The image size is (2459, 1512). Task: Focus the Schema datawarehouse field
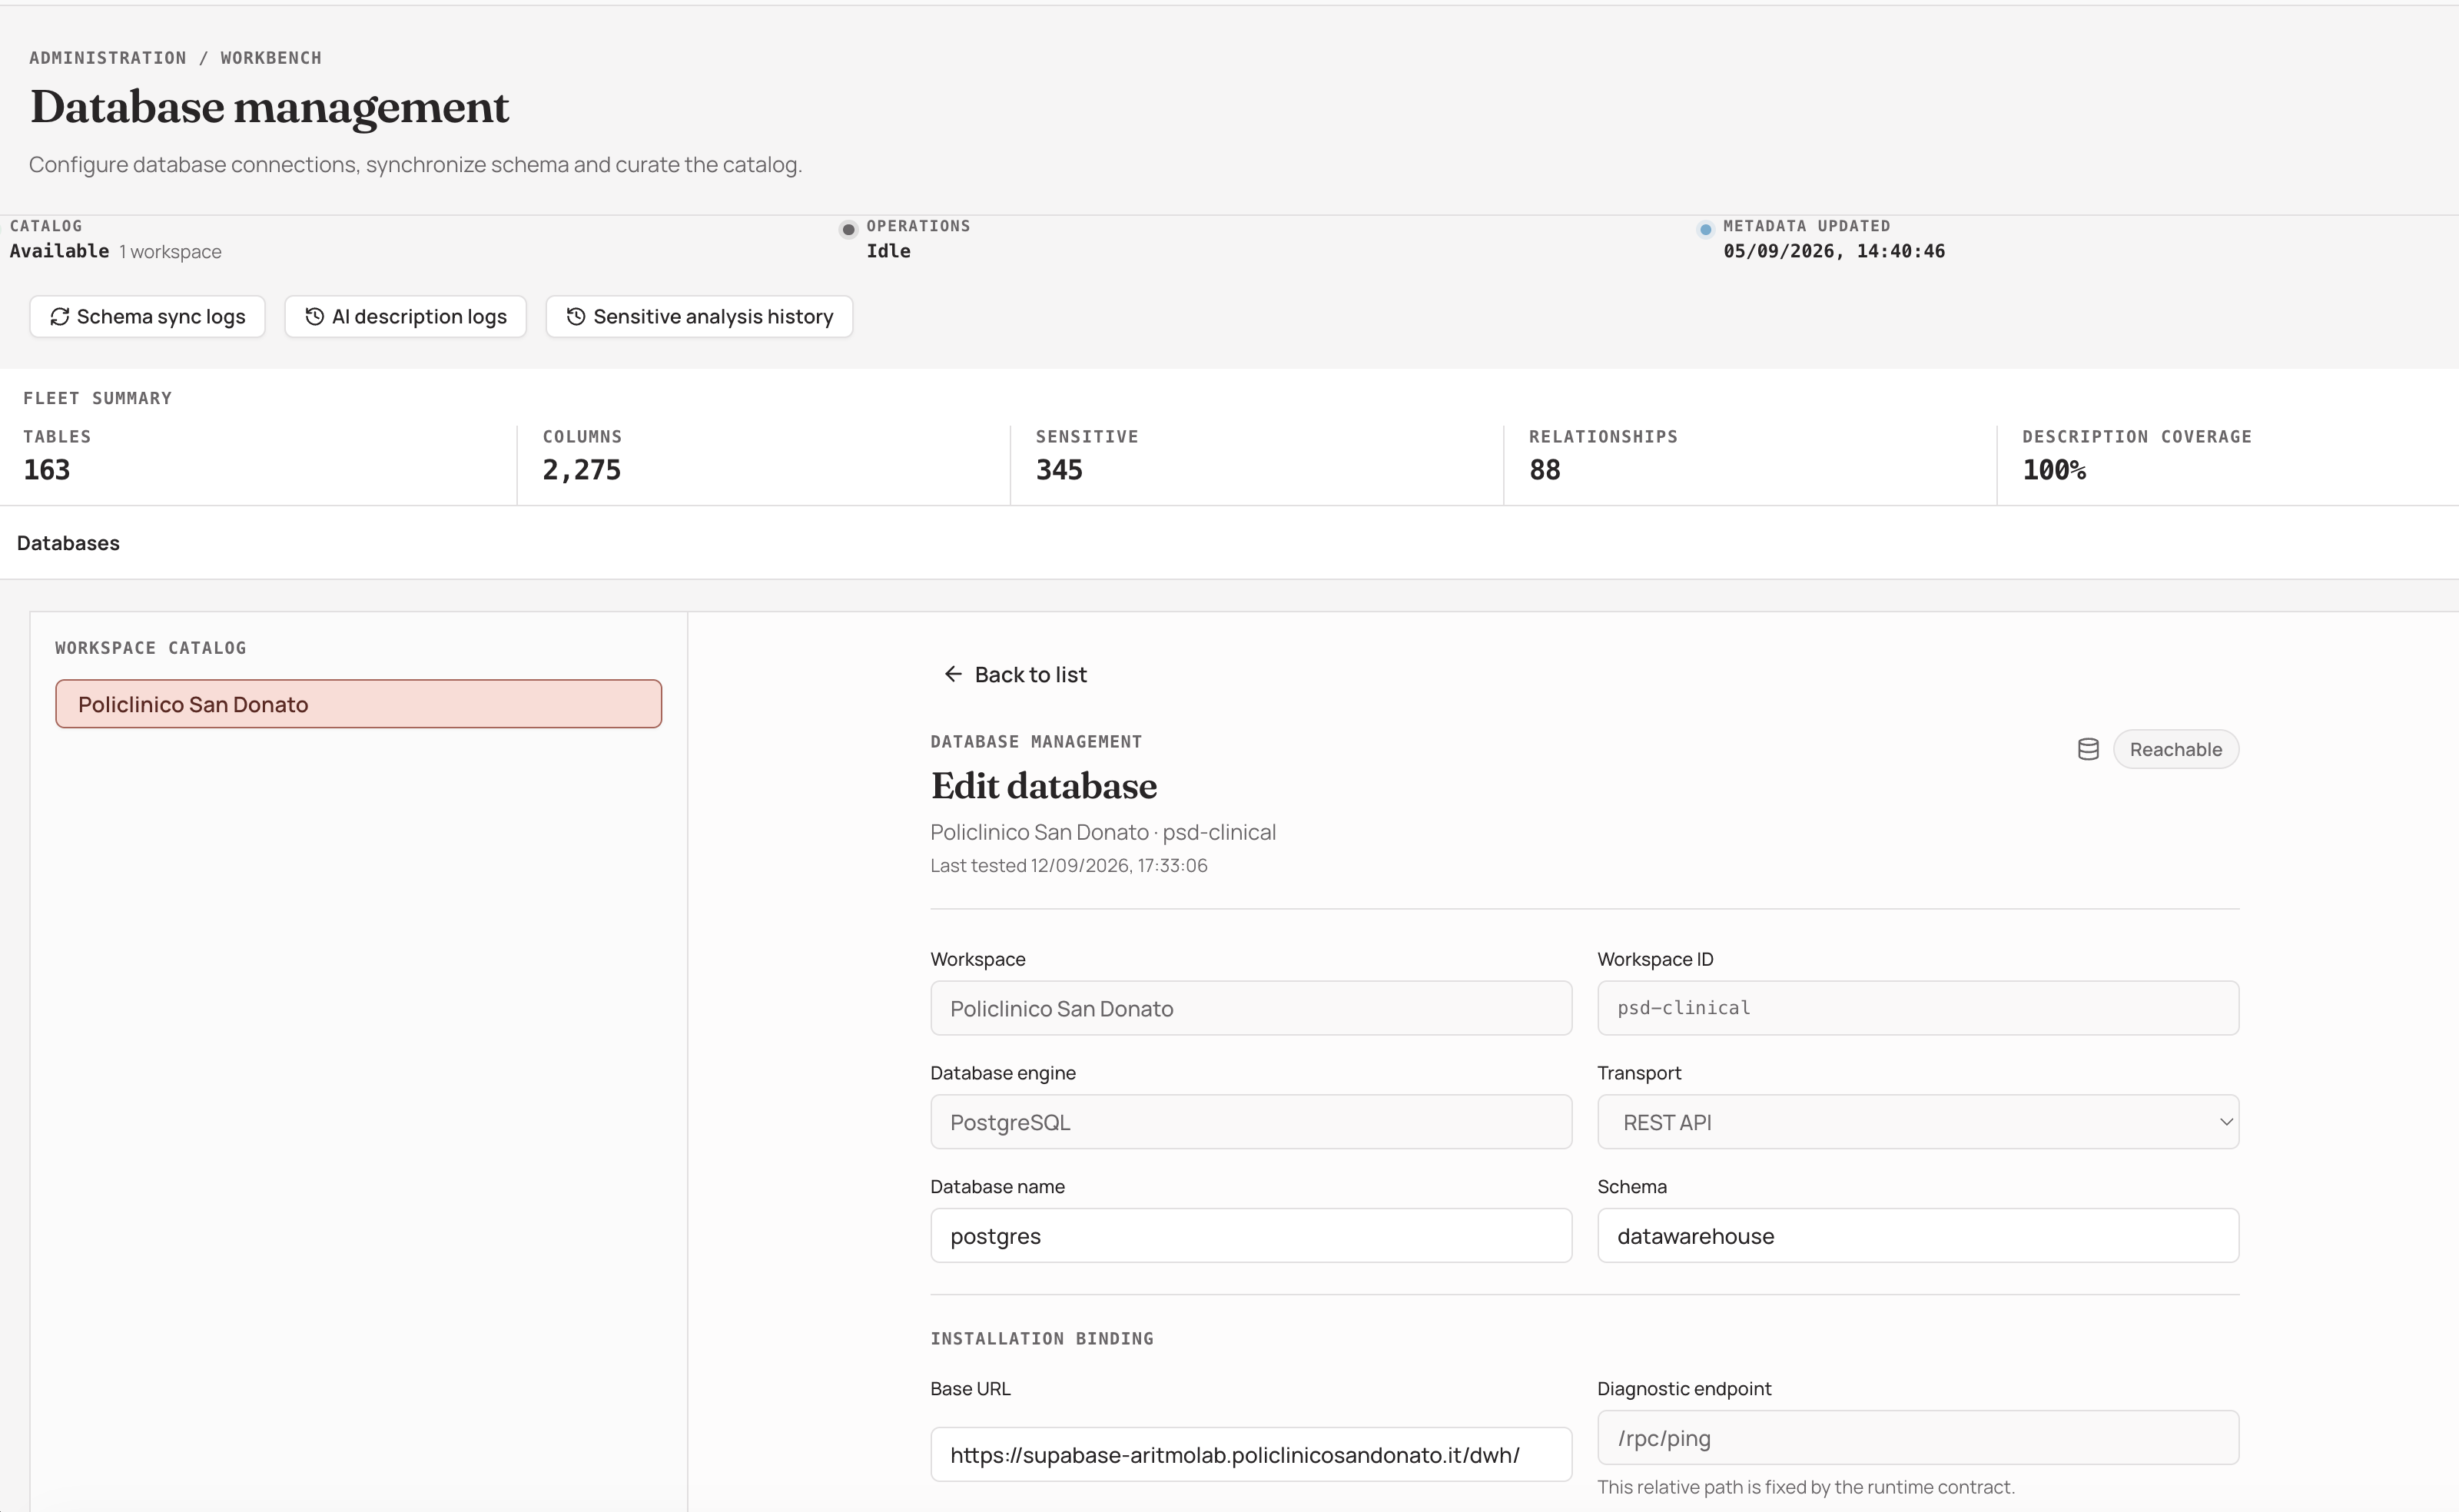coord(1917,1236)
